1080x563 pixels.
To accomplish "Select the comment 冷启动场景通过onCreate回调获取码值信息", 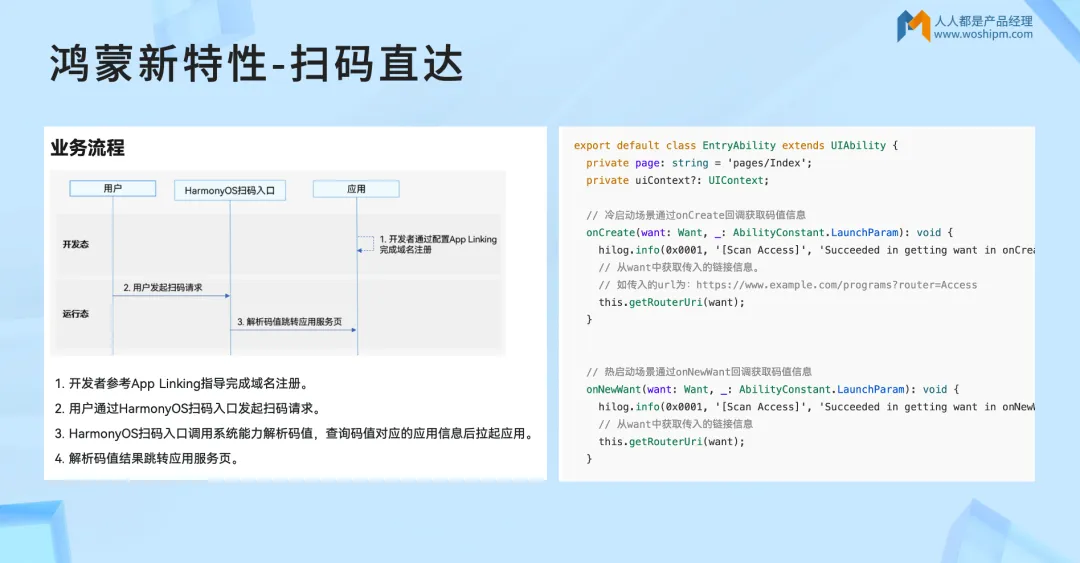I will [x=696, y=215].
